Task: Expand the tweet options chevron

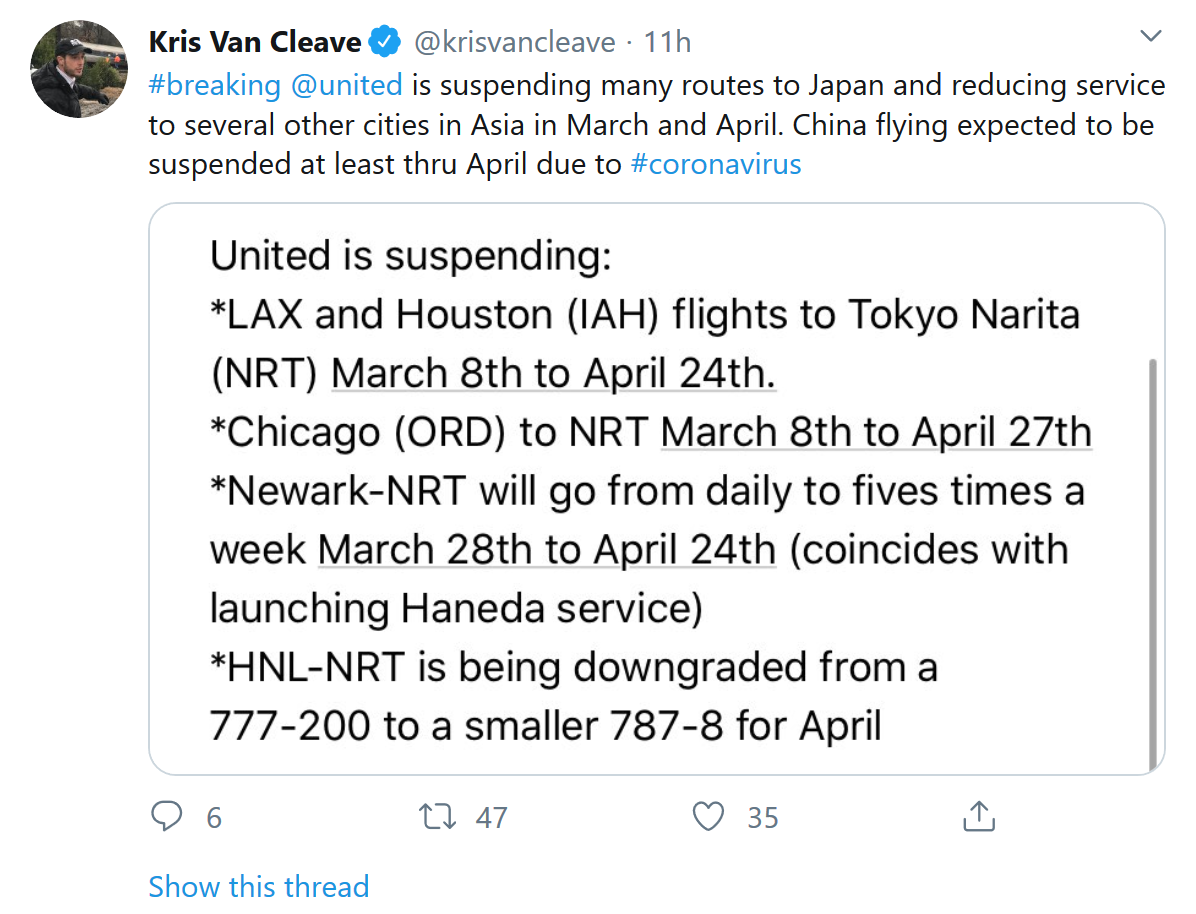Action: (x=1151, y=38)
